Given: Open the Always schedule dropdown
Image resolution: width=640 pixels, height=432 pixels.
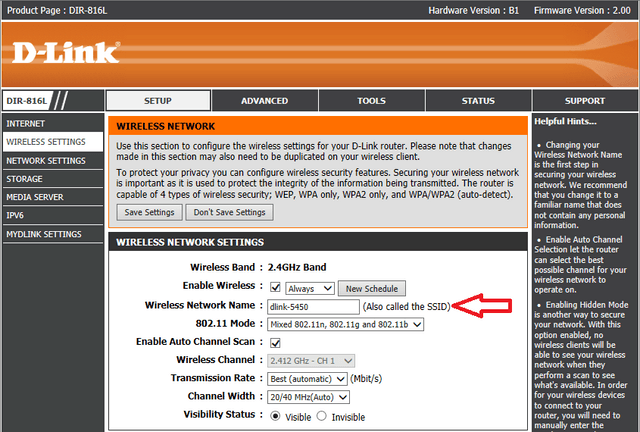Looking at the screenshot, I should [x=310, y=288].
